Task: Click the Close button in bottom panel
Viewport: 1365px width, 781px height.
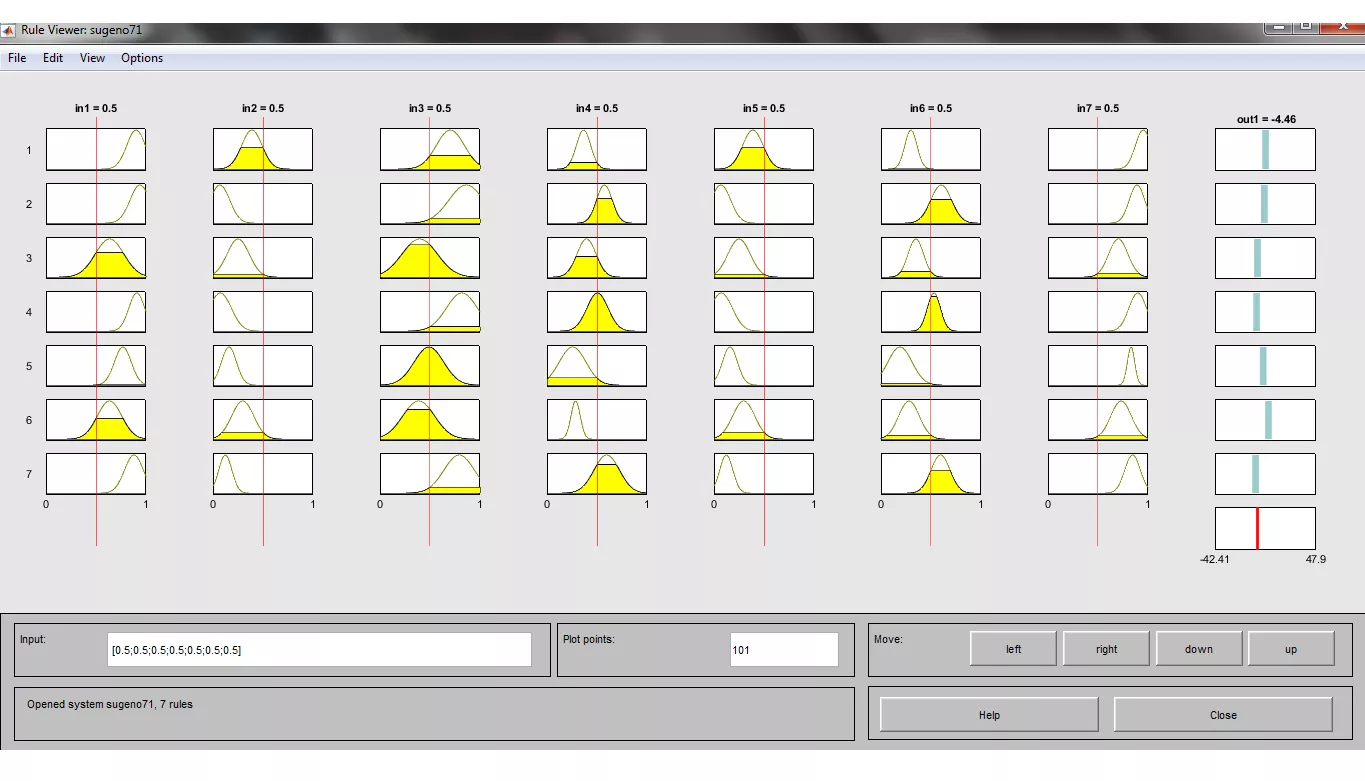Action: pos(1222,715)
